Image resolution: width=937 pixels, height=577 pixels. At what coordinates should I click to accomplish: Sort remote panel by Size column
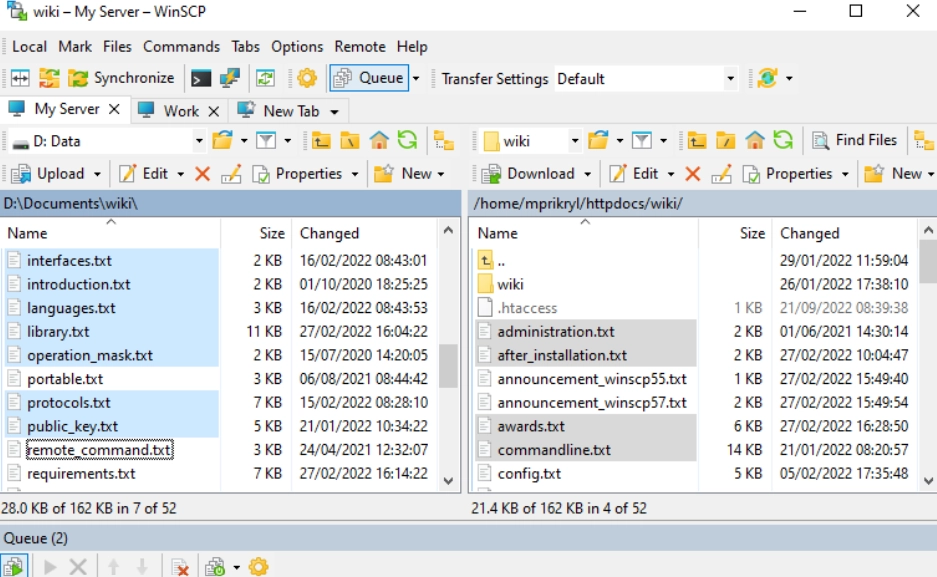click(752, 233)
